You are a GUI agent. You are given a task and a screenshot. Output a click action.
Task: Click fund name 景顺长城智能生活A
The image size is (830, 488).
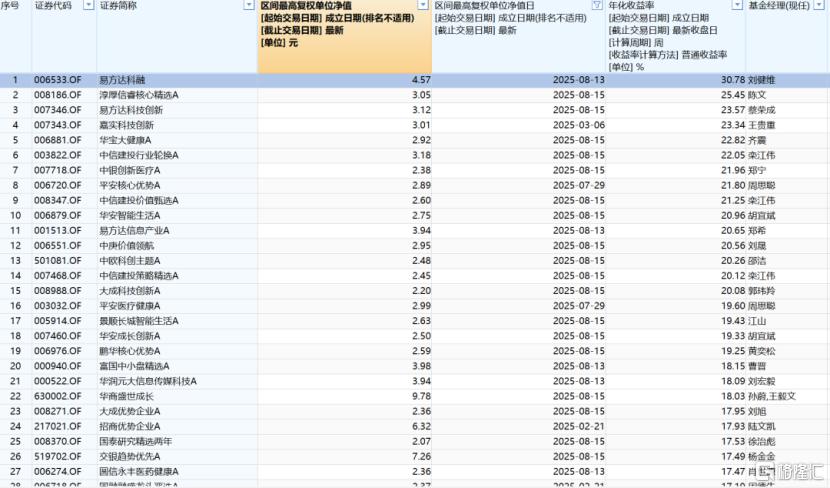[x=139, y=321]
